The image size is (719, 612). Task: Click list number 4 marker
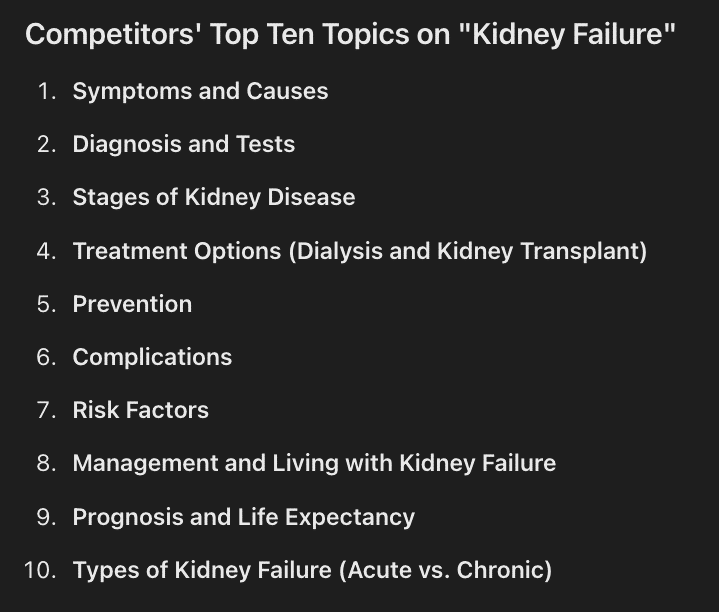point(47,251)
